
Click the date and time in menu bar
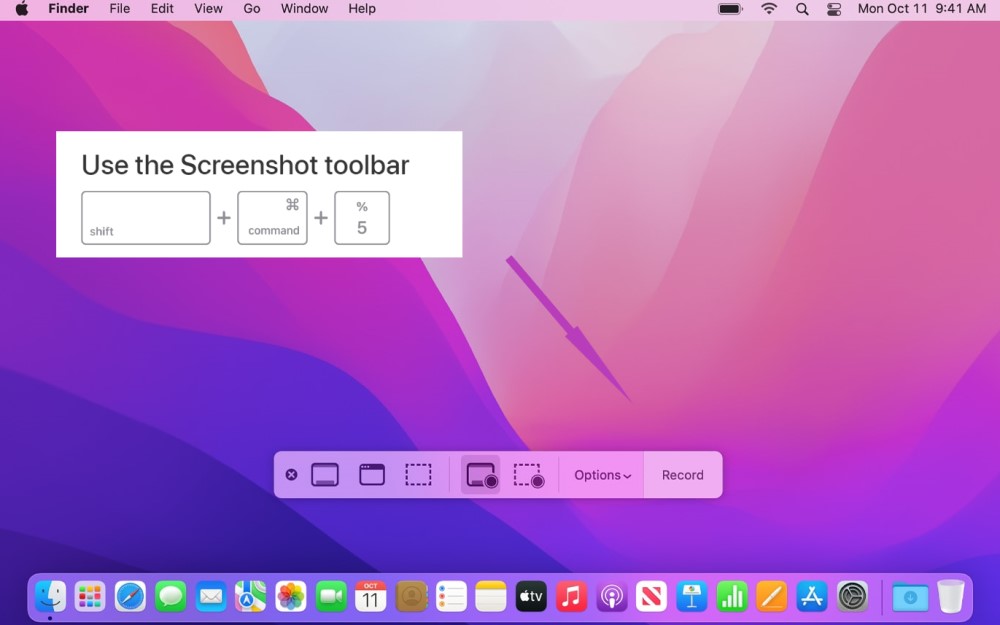[x=922, y=9]
